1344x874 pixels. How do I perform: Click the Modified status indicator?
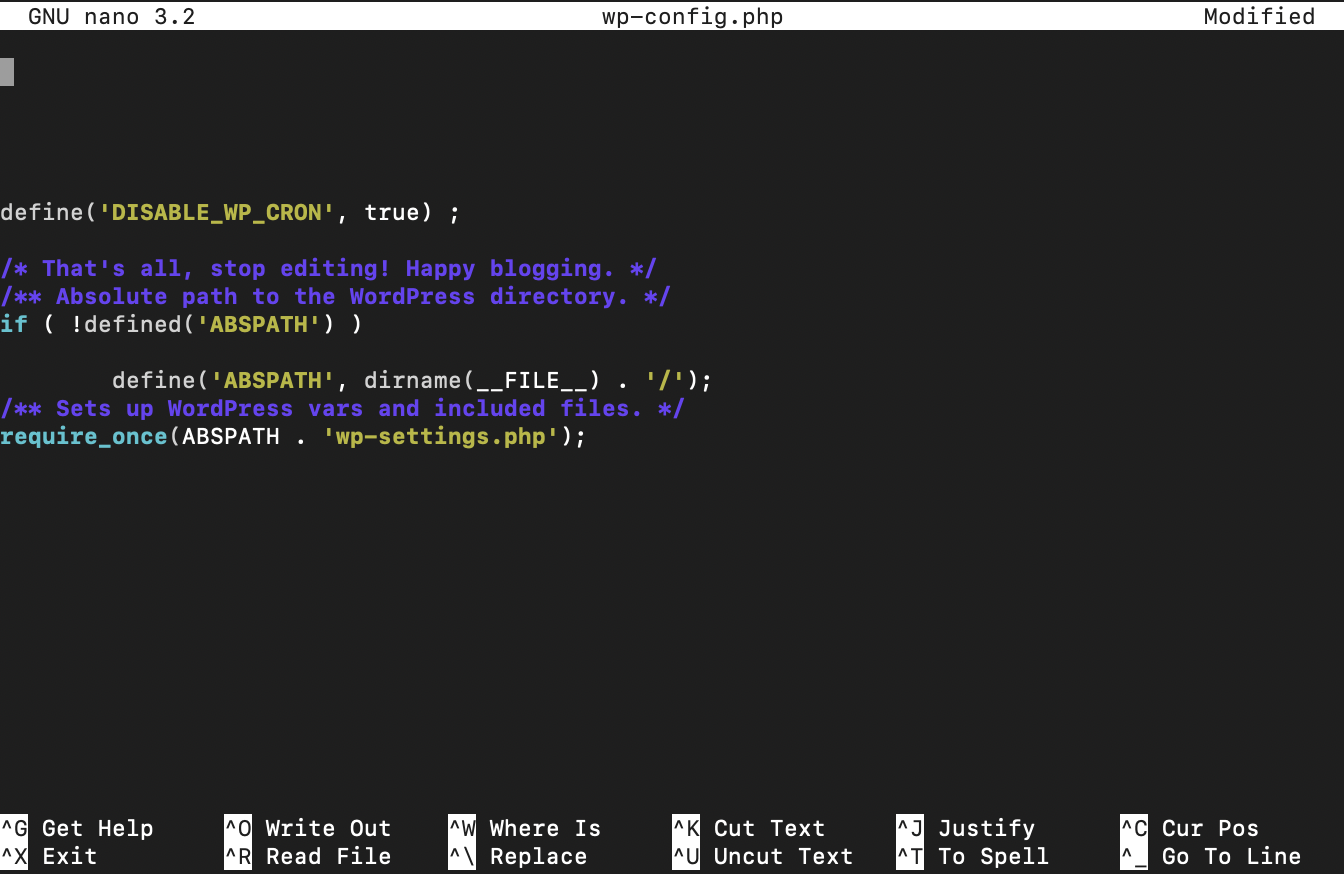pos(1259,16)
